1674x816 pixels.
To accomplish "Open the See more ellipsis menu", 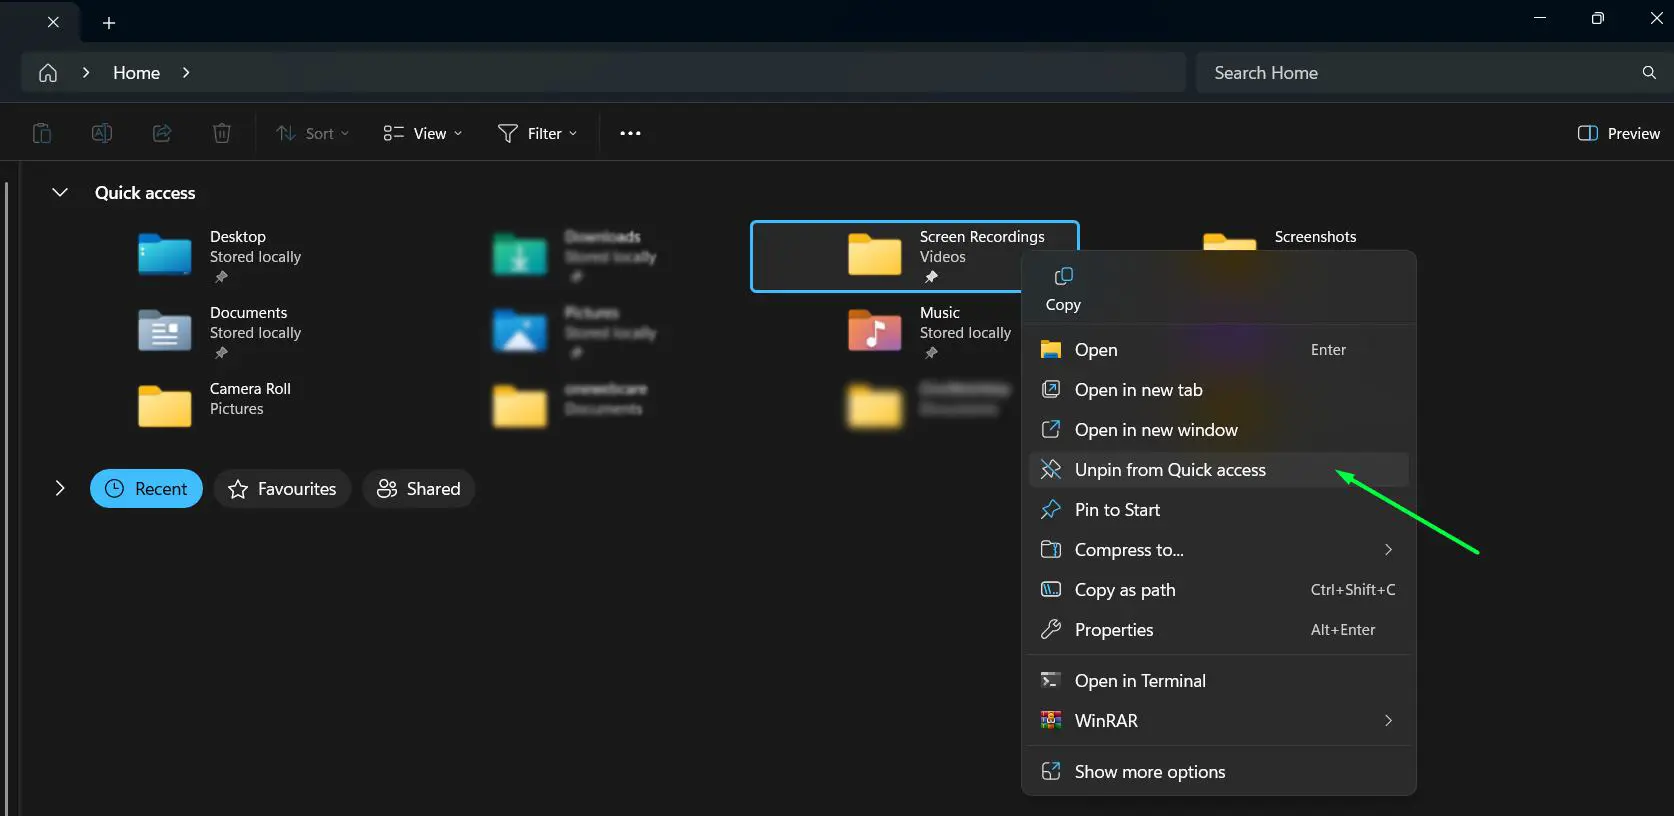I will [630, 133].
